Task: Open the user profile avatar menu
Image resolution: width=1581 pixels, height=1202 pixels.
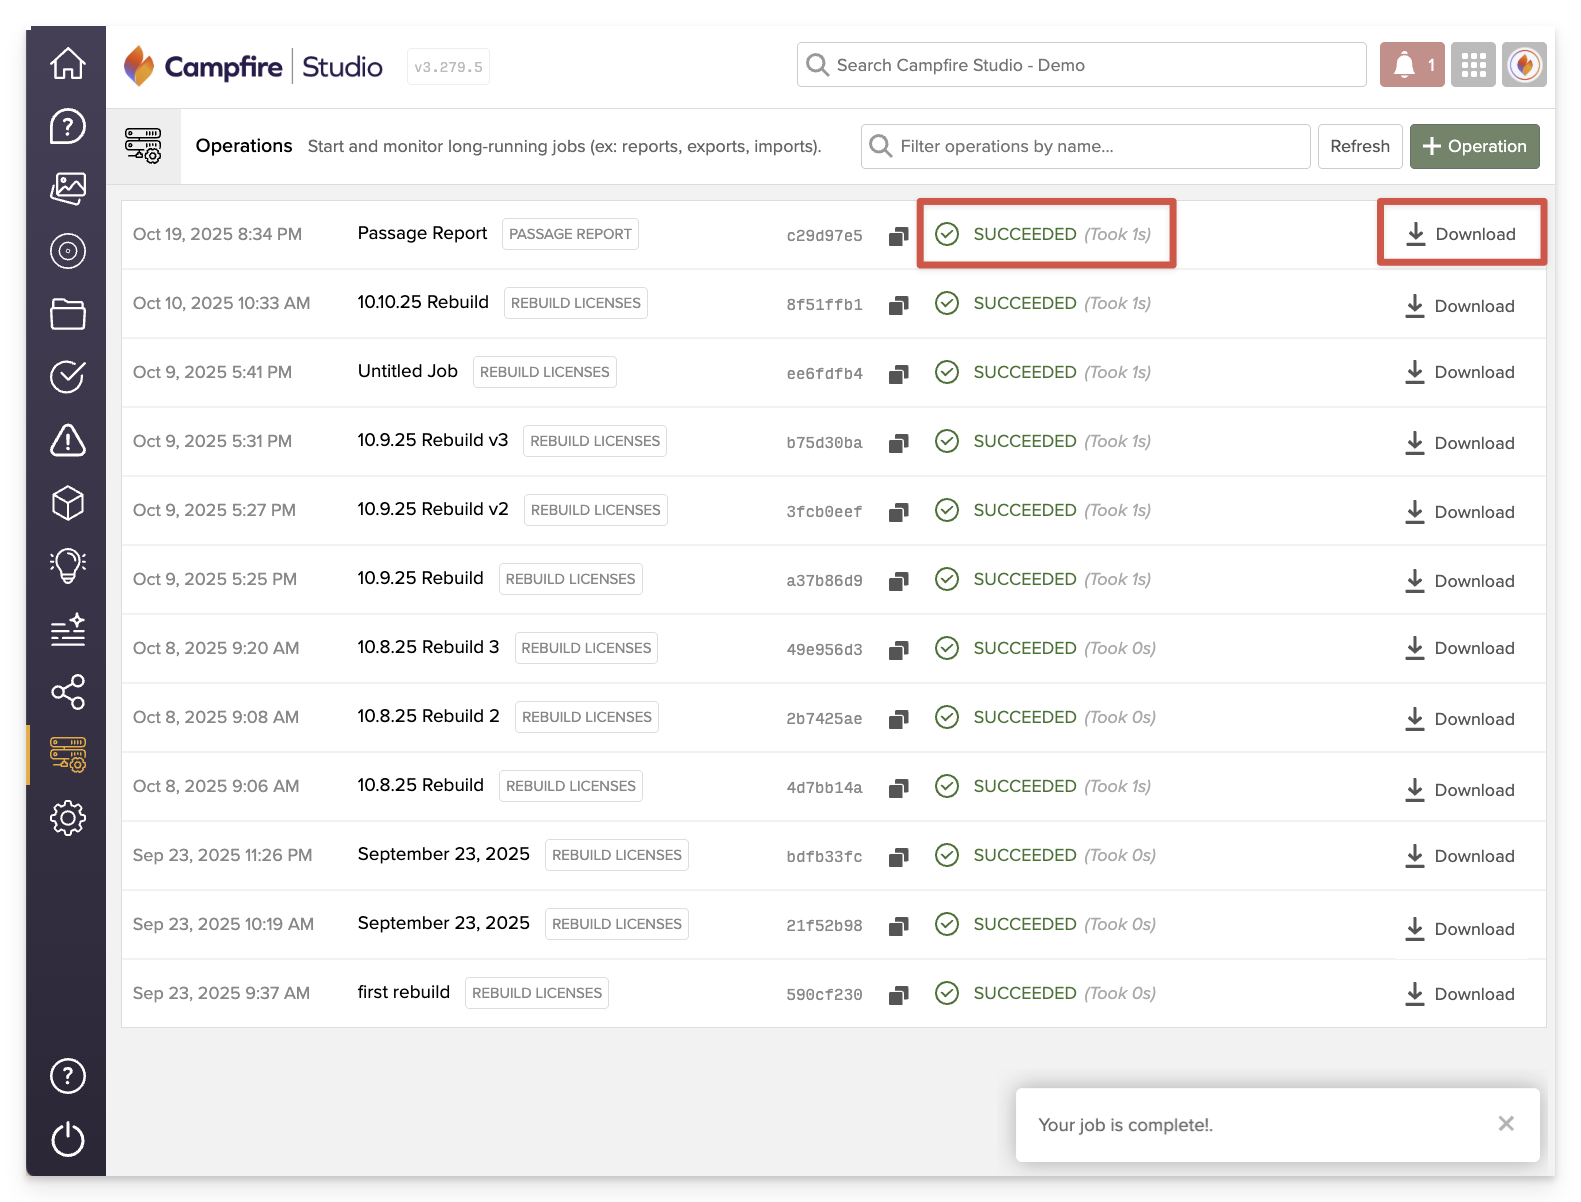Action: (1524, 65)
